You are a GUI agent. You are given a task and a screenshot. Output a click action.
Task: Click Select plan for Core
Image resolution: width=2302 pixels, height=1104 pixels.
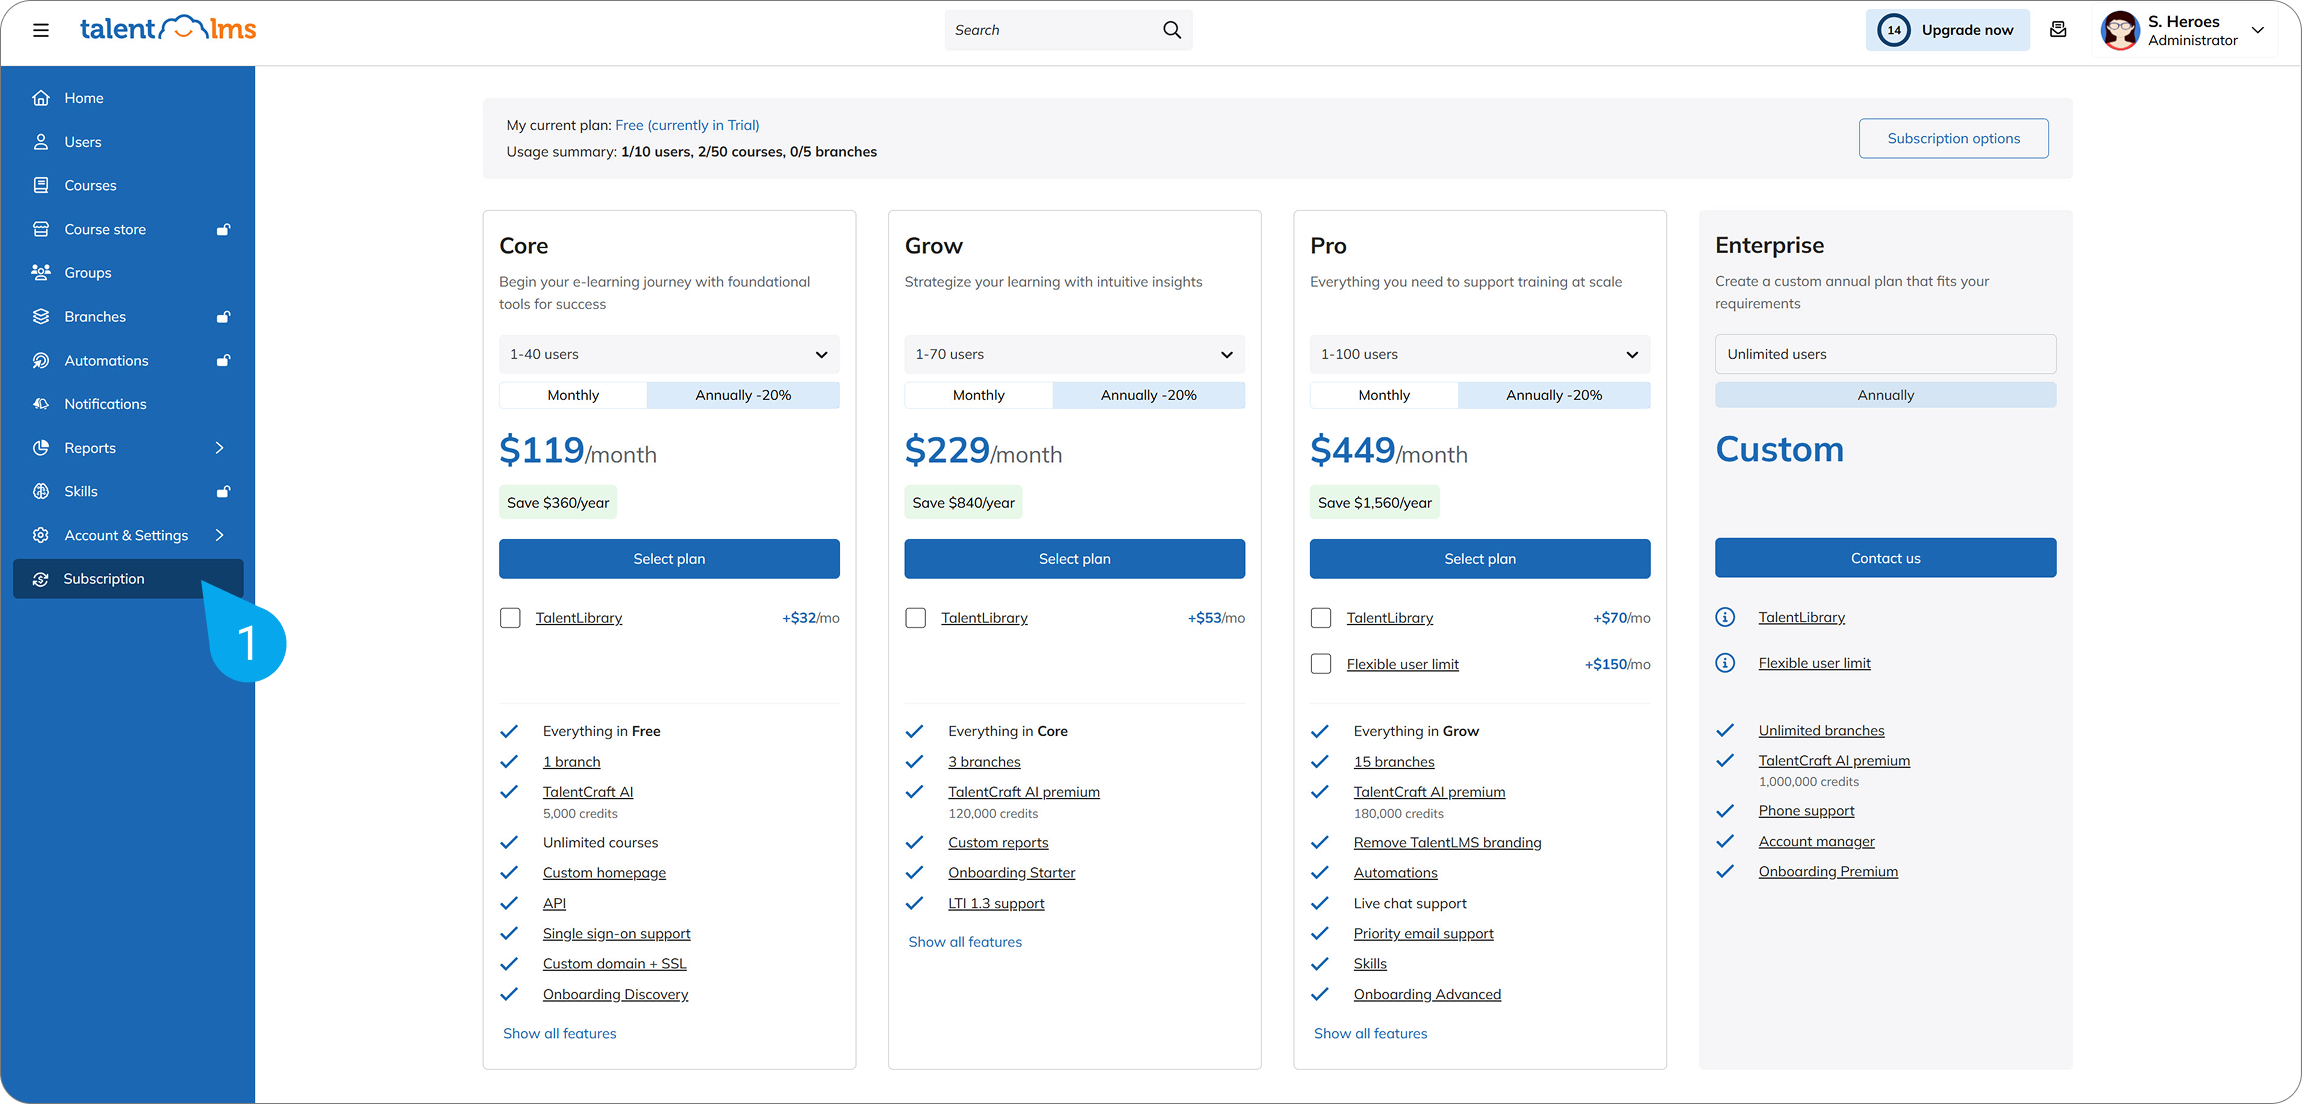669,559
